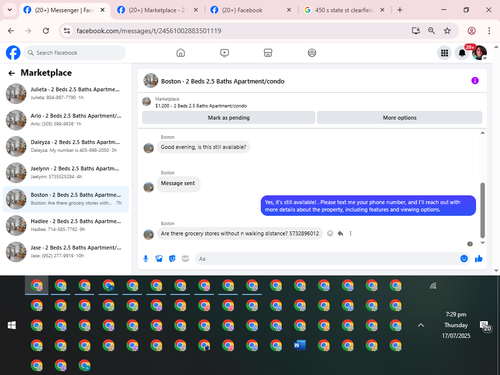500x375 pixels.
Task: Click the chat scroll up arrow
Action: tap(482, 133)
